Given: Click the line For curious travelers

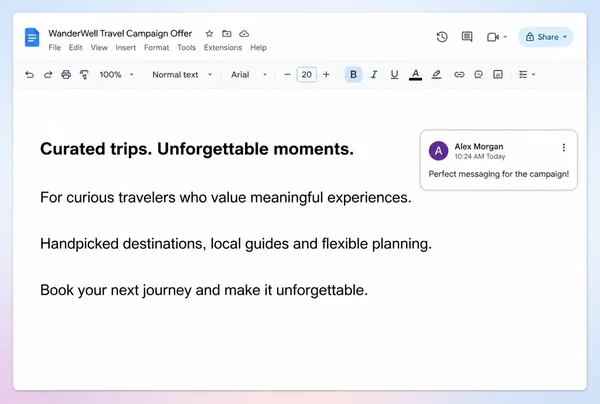Looking at the screenshot, I should click(x=226, y=198).
